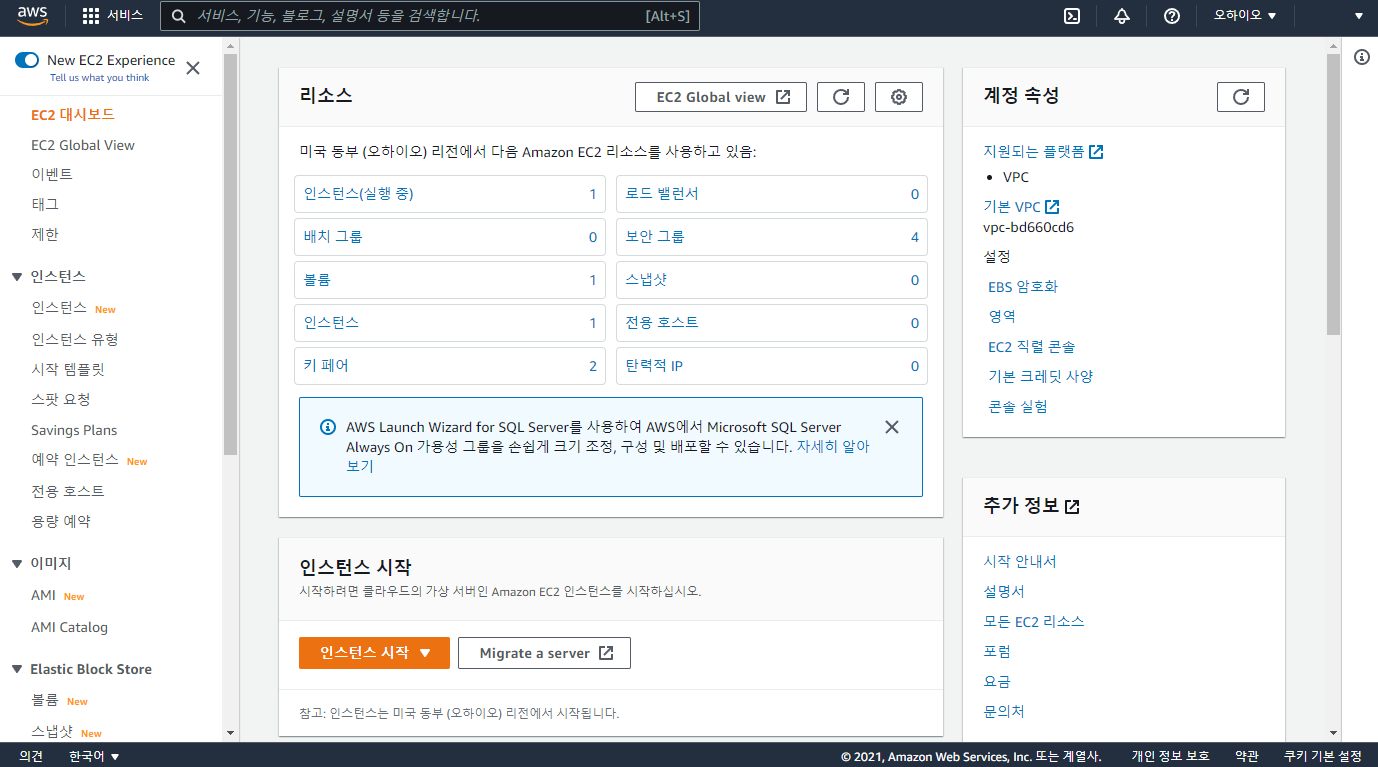Open the info panel icon at right edge
This screenshot has height=767, width=1378.
(1361, 57)
